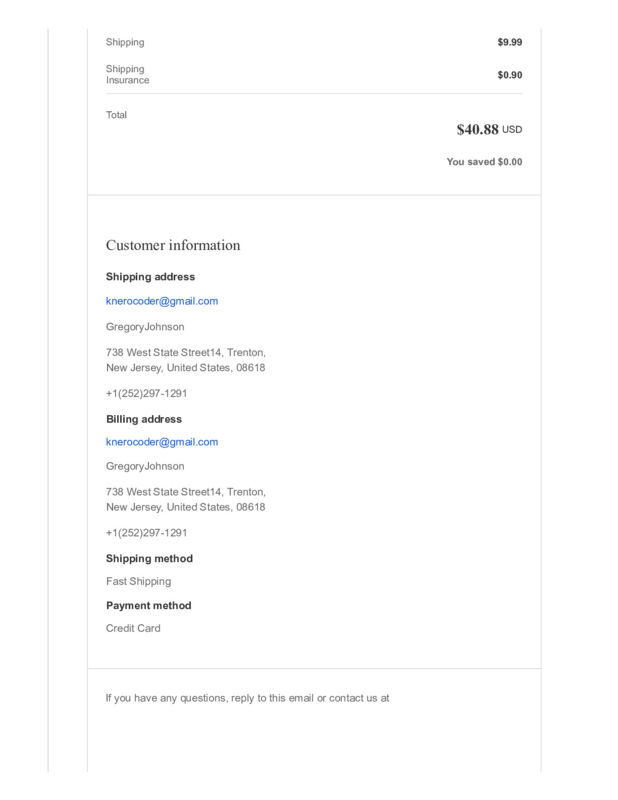
Task: Select the billing phone number +1(252)297-1291
Action: click(x=146, y=533)
